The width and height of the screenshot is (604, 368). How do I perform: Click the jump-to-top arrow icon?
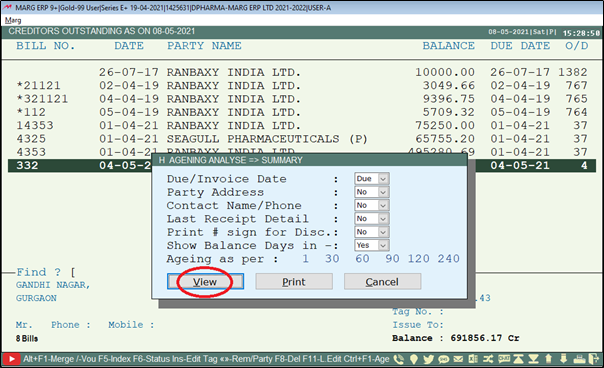click(x=518, y=359)
